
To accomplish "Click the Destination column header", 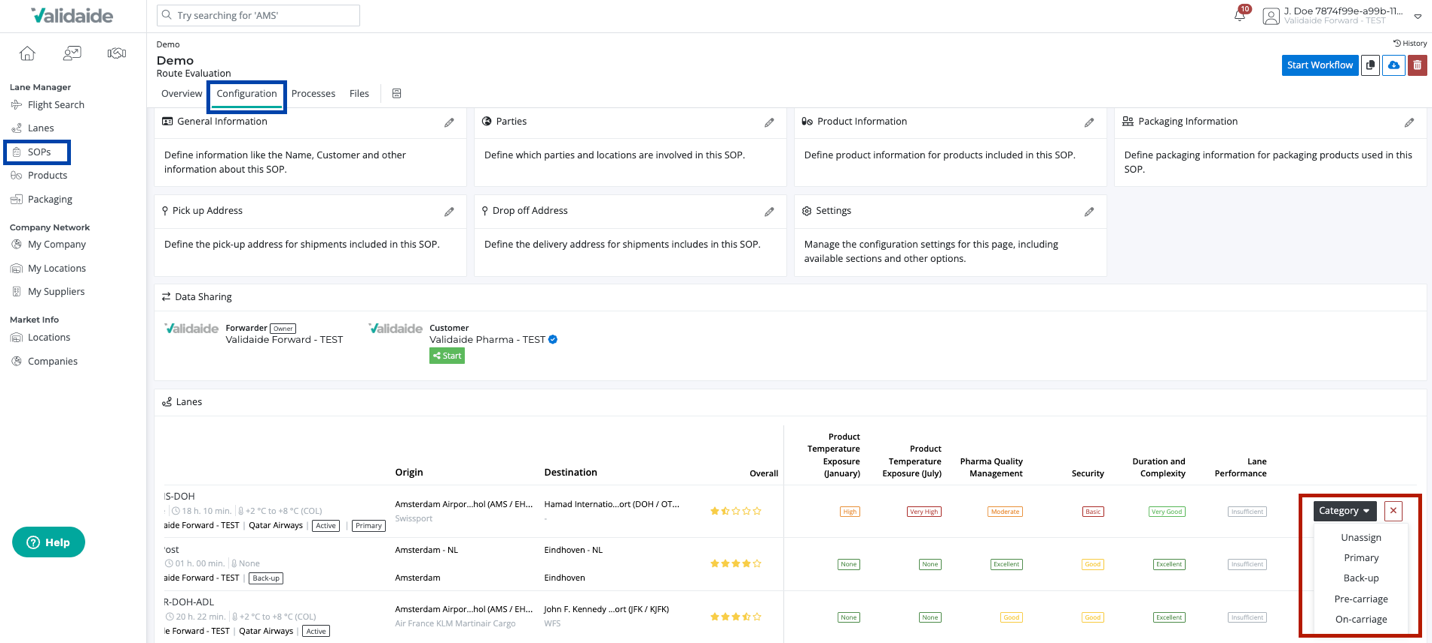I will [571, 472].
